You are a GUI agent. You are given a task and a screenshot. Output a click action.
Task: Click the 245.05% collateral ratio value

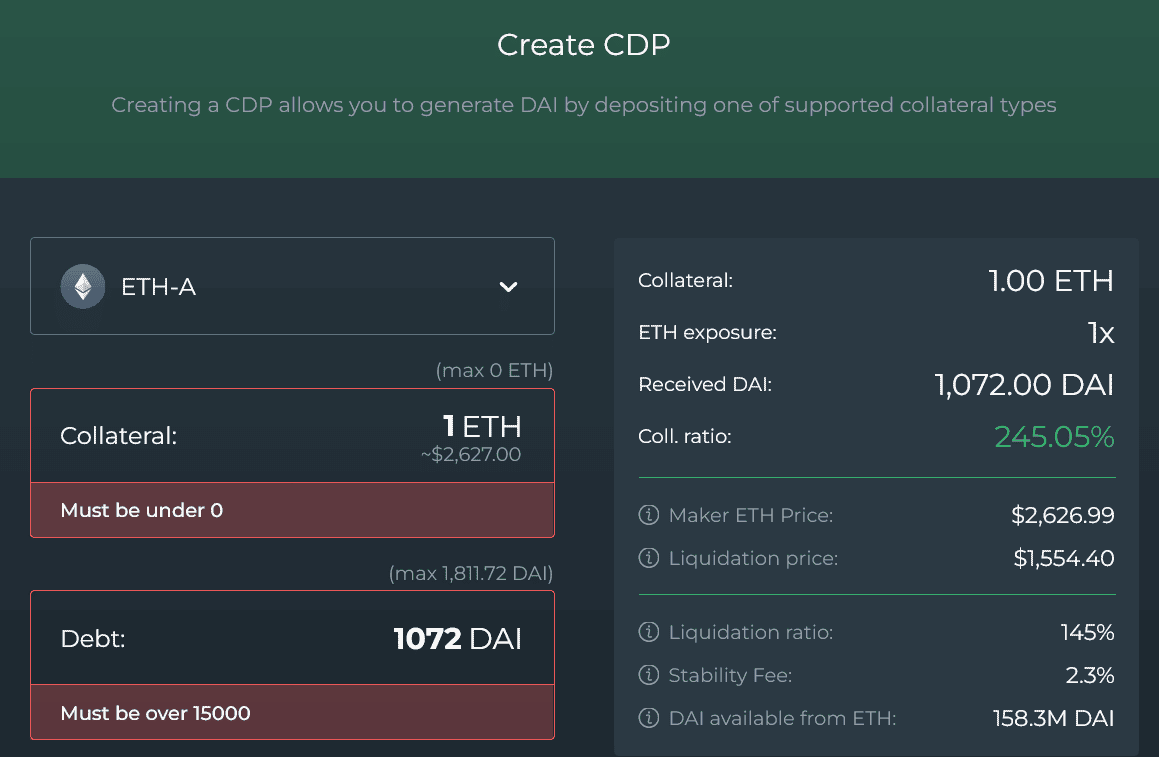tap(1054, 437)
